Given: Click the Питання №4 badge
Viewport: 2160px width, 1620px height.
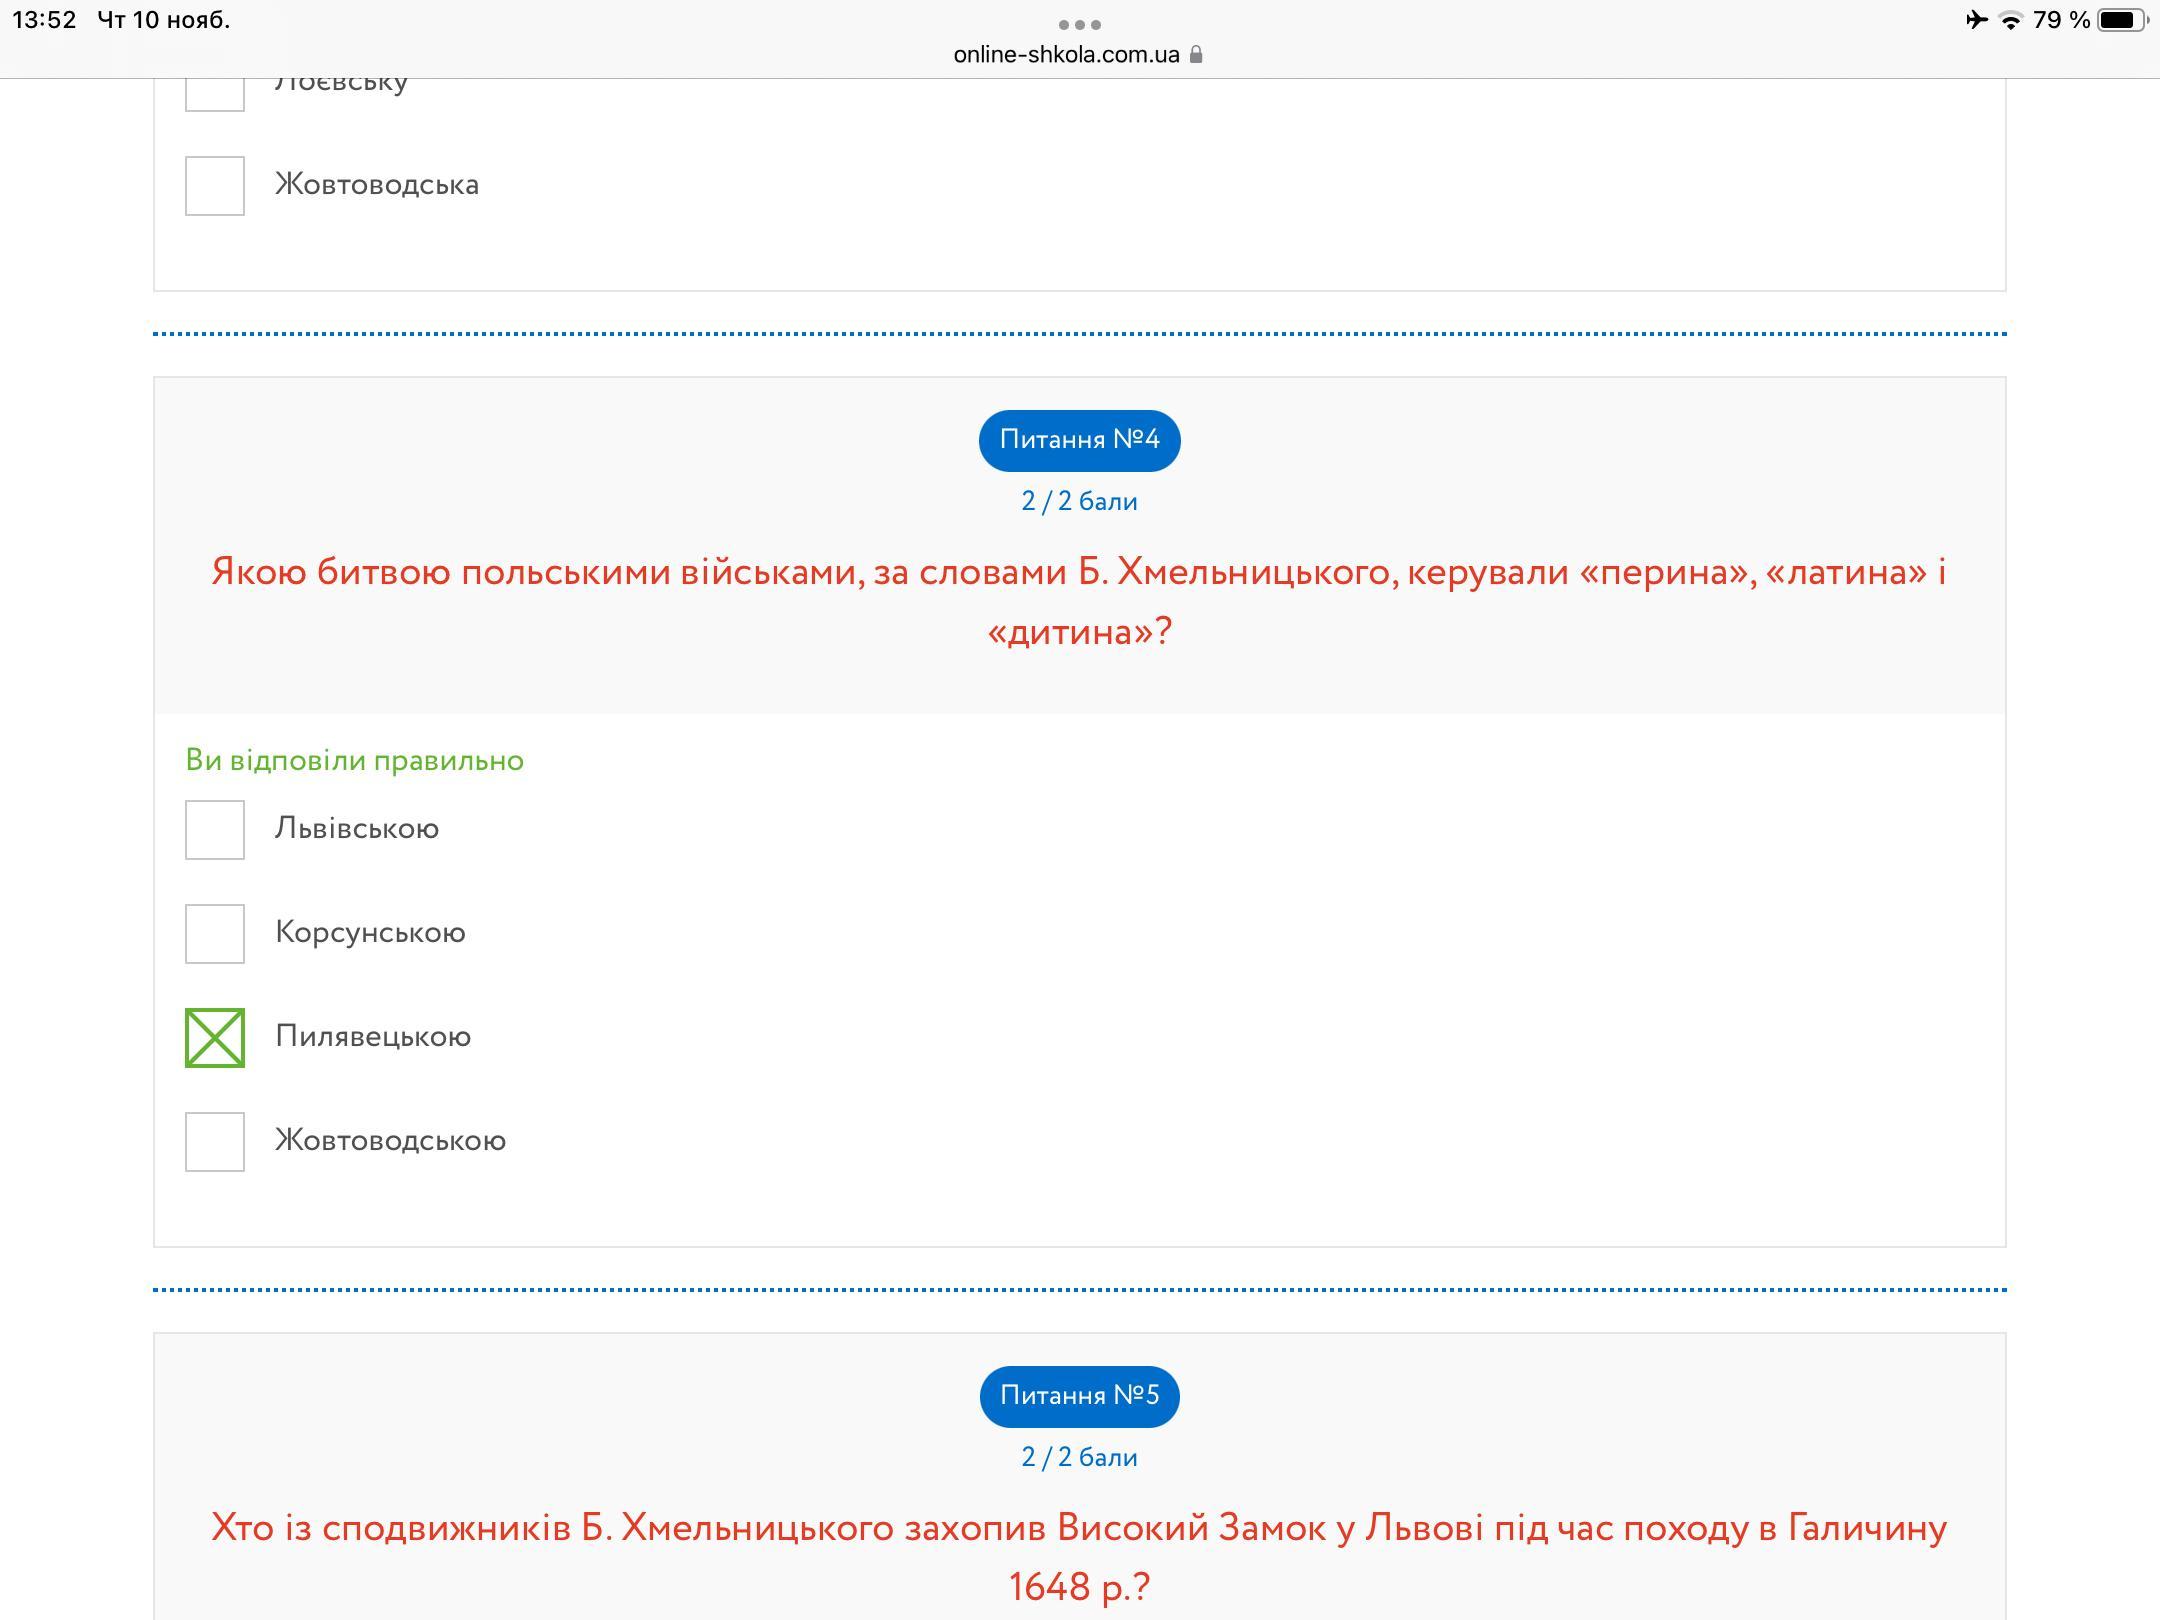Looking at the screenshot, I should click(x=1079, y=440).
